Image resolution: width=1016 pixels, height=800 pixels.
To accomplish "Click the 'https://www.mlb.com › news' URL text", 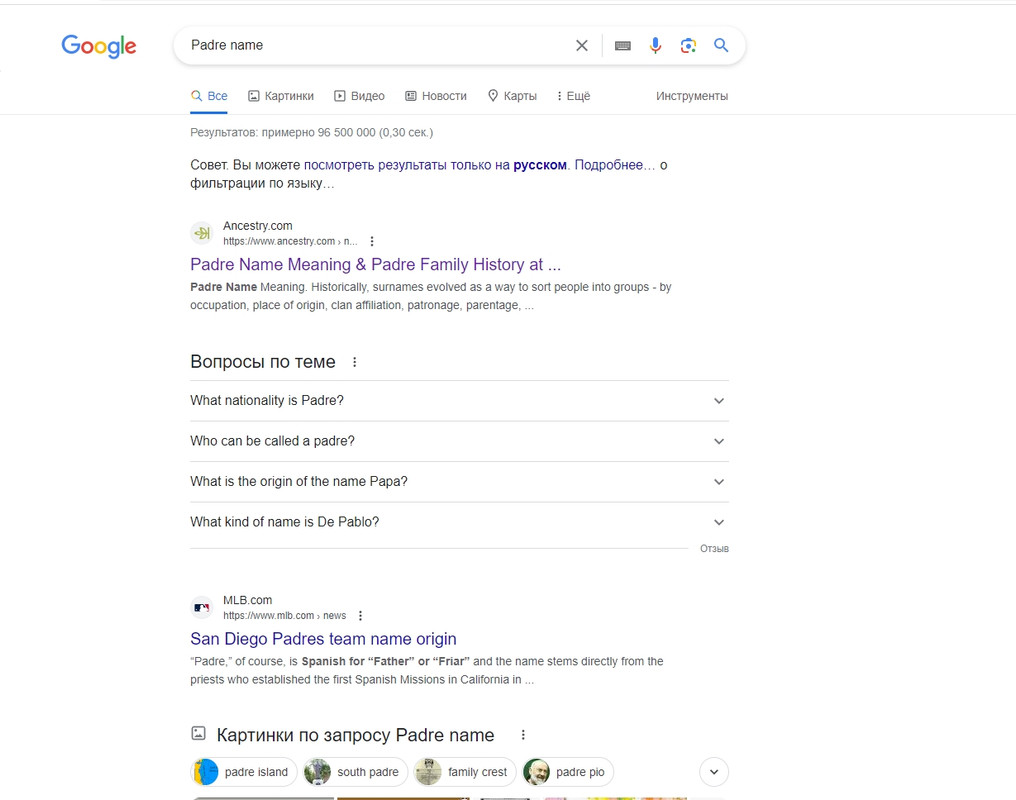I will click(284, 616).
